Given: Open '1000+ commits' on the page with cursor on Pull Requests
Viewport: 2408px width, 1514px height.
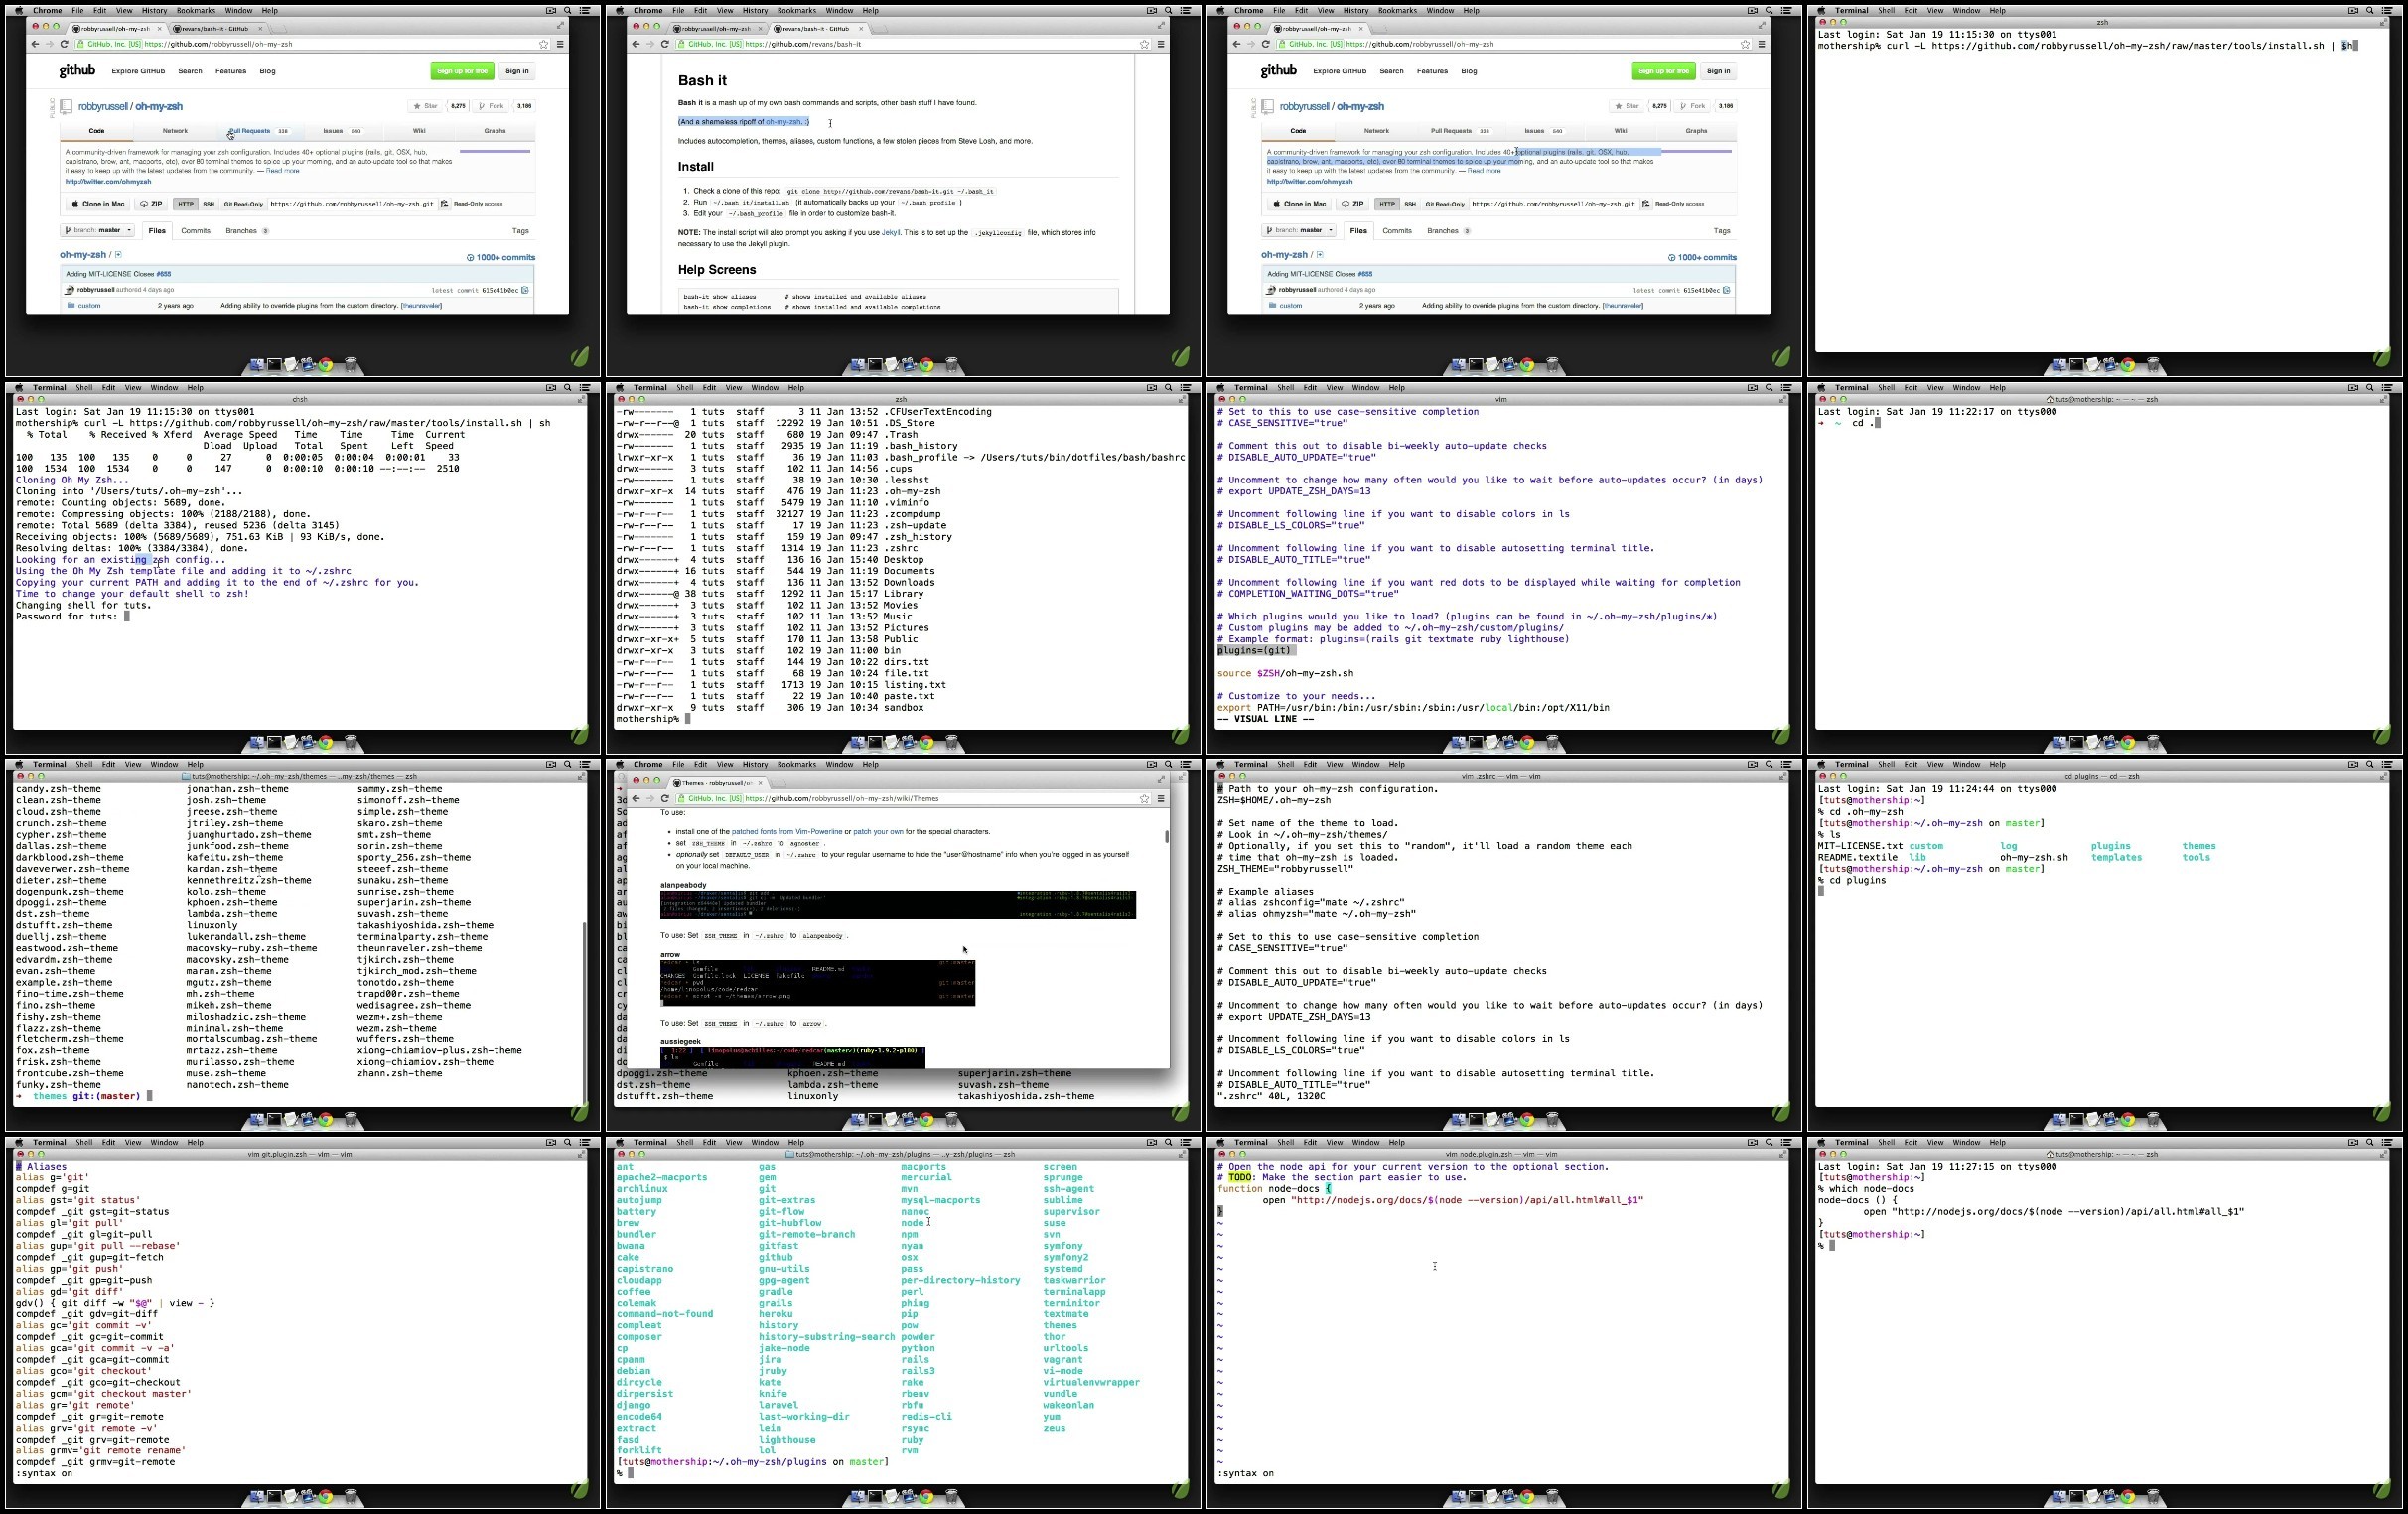Looking at the screenshot, I should pos(501,258).
